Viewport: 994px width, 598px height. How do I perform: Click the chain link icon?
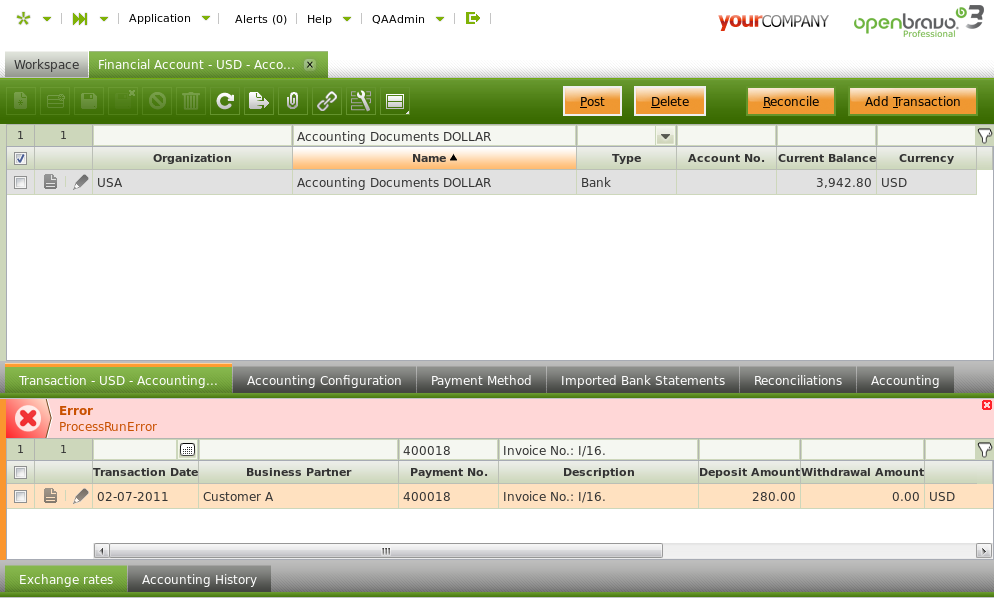click(326, 101)
